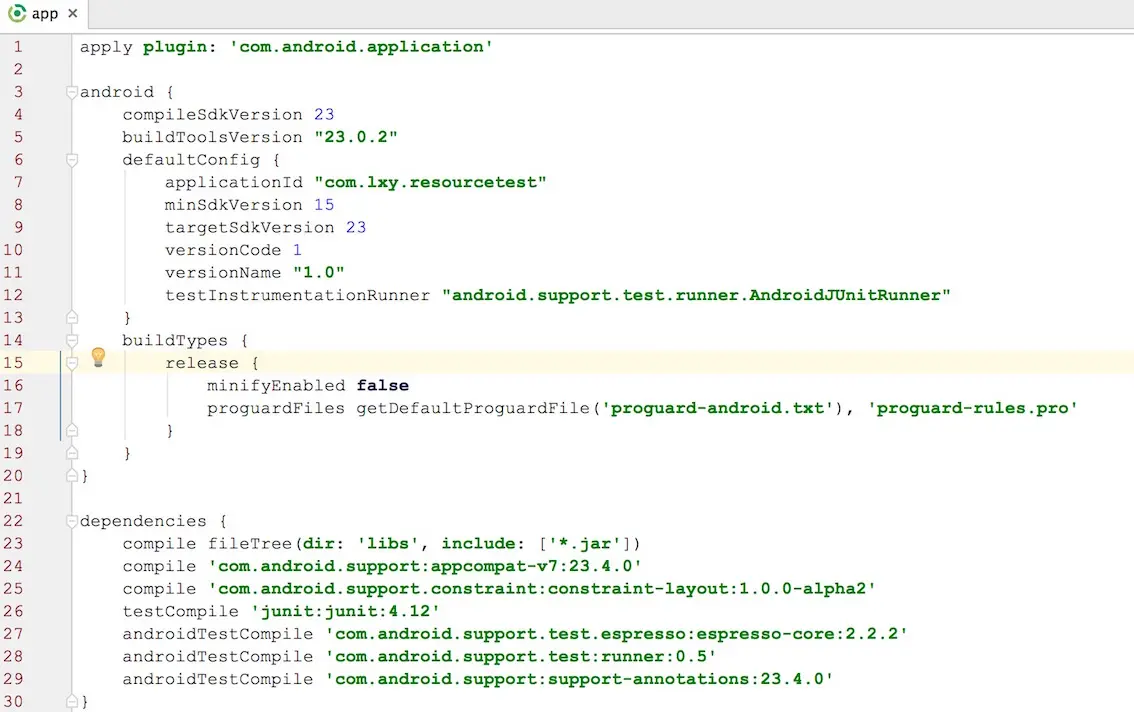Click the "1.0" versionName value
Viewport: 1134px width, 712px height.
tap(319, 273)
